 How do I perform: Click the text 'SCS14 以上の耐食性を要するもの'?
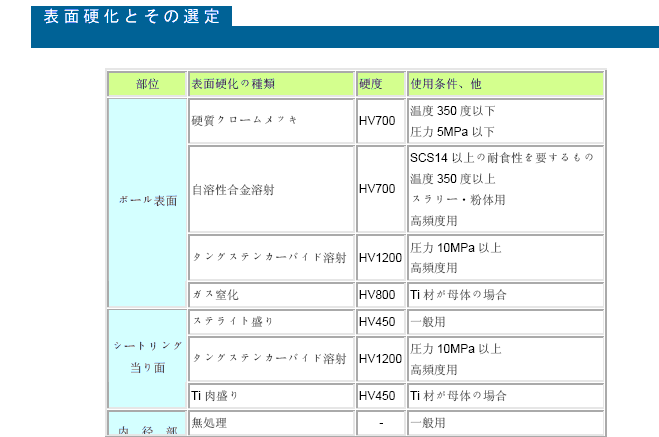tap(502, 158)
